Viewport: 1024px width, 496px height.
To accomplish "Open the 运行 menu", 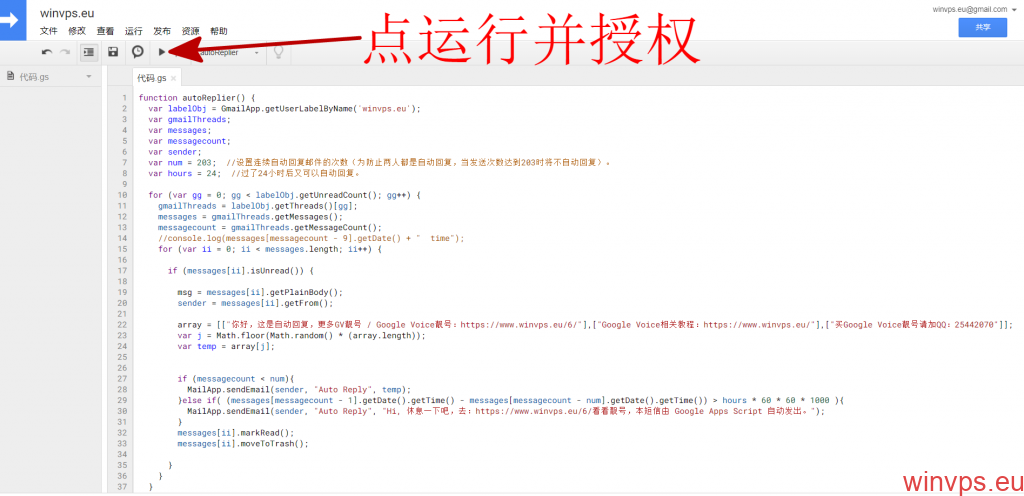I will click(x=134, y=32).
